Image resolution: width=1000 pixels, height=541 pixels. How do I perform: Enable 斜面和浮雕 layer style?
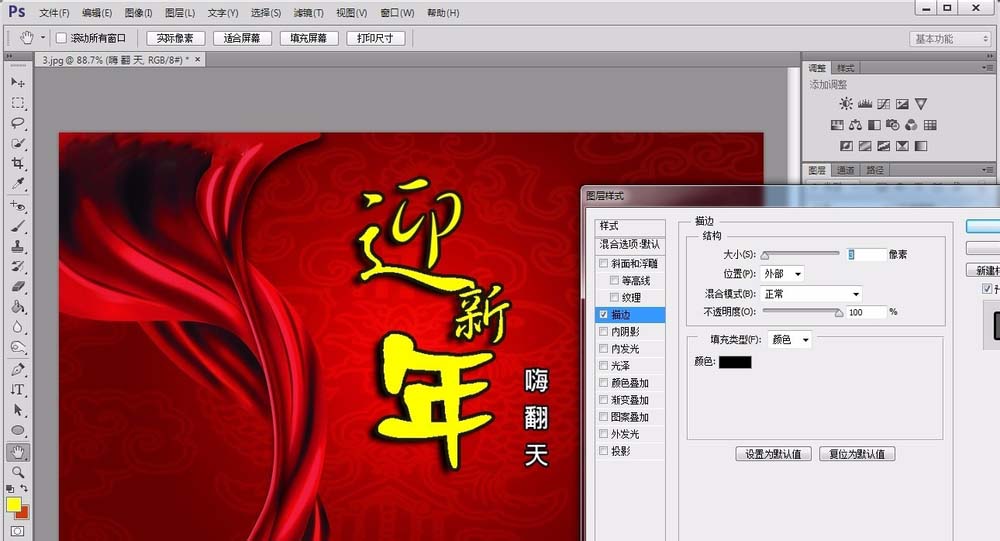coord(604,263)
